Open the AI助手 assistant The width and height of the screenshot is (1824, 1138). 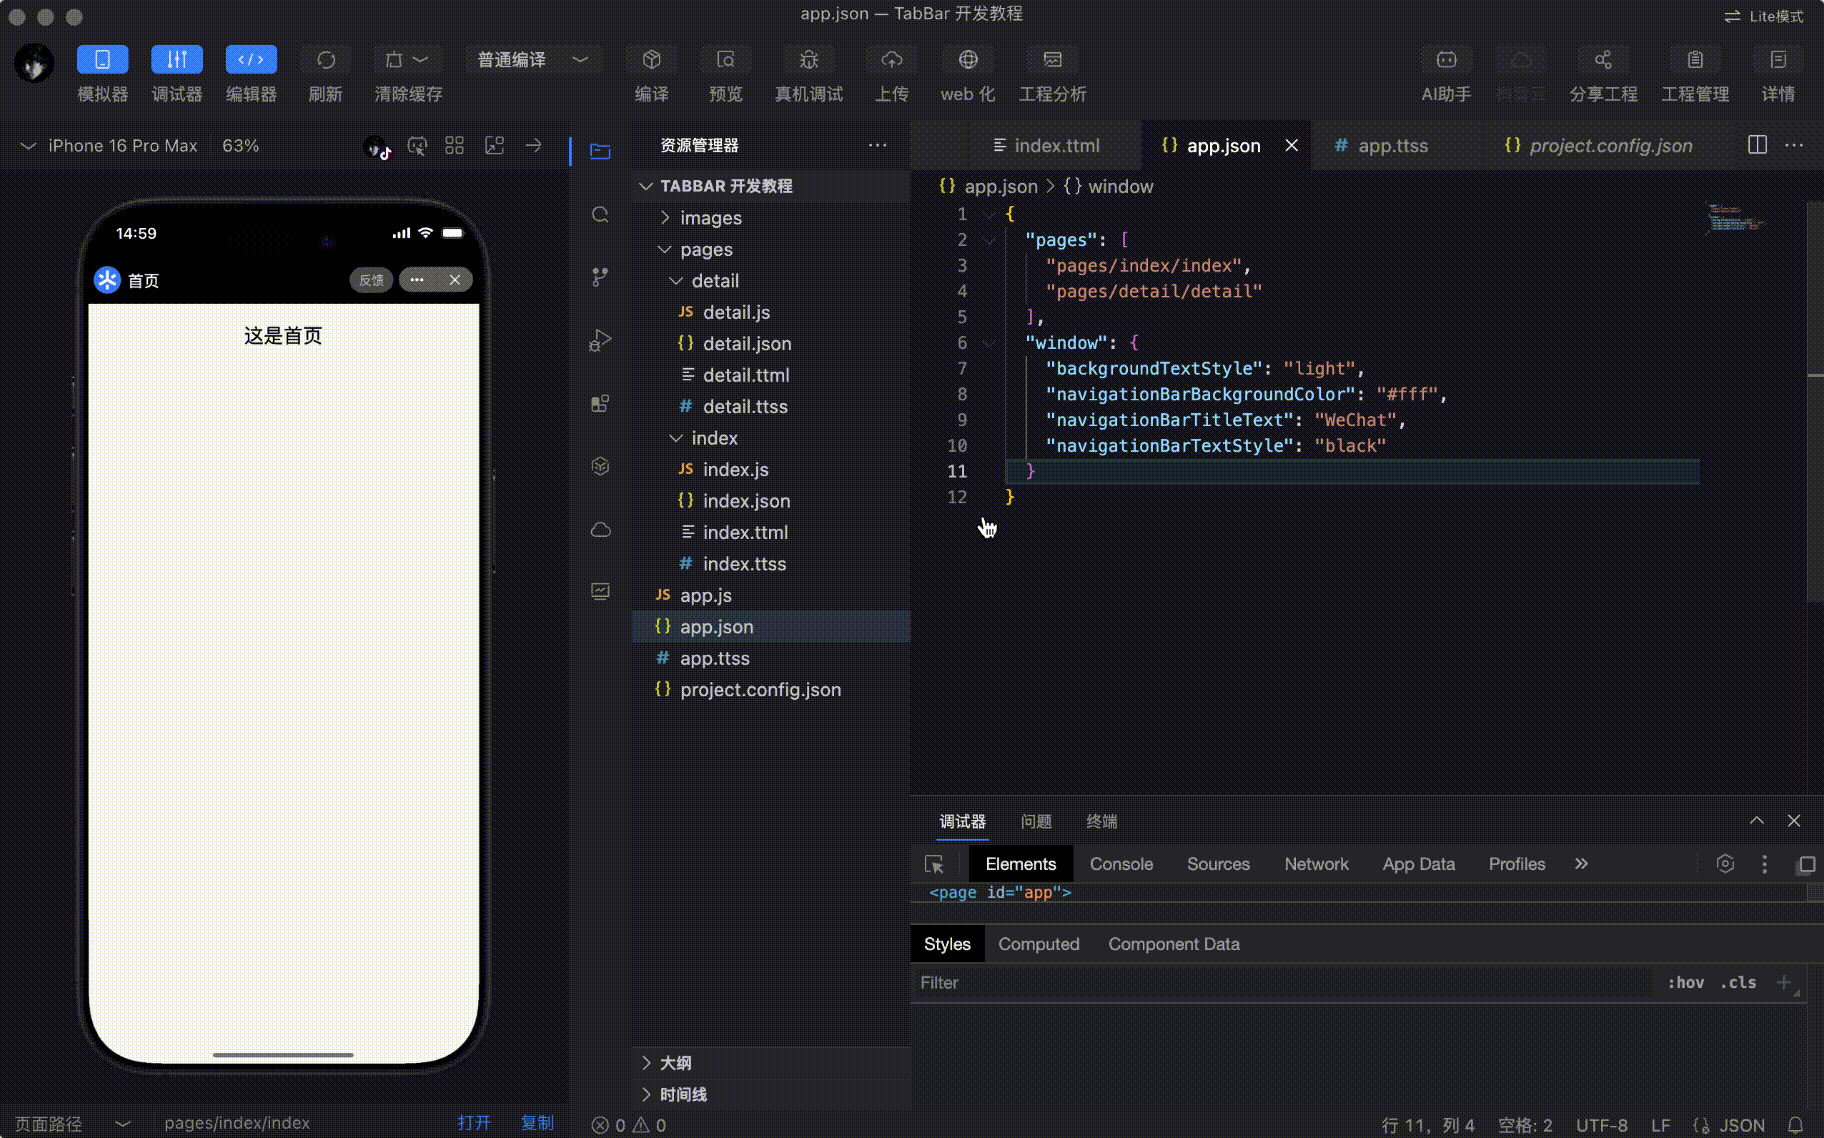pos(1447,60)
